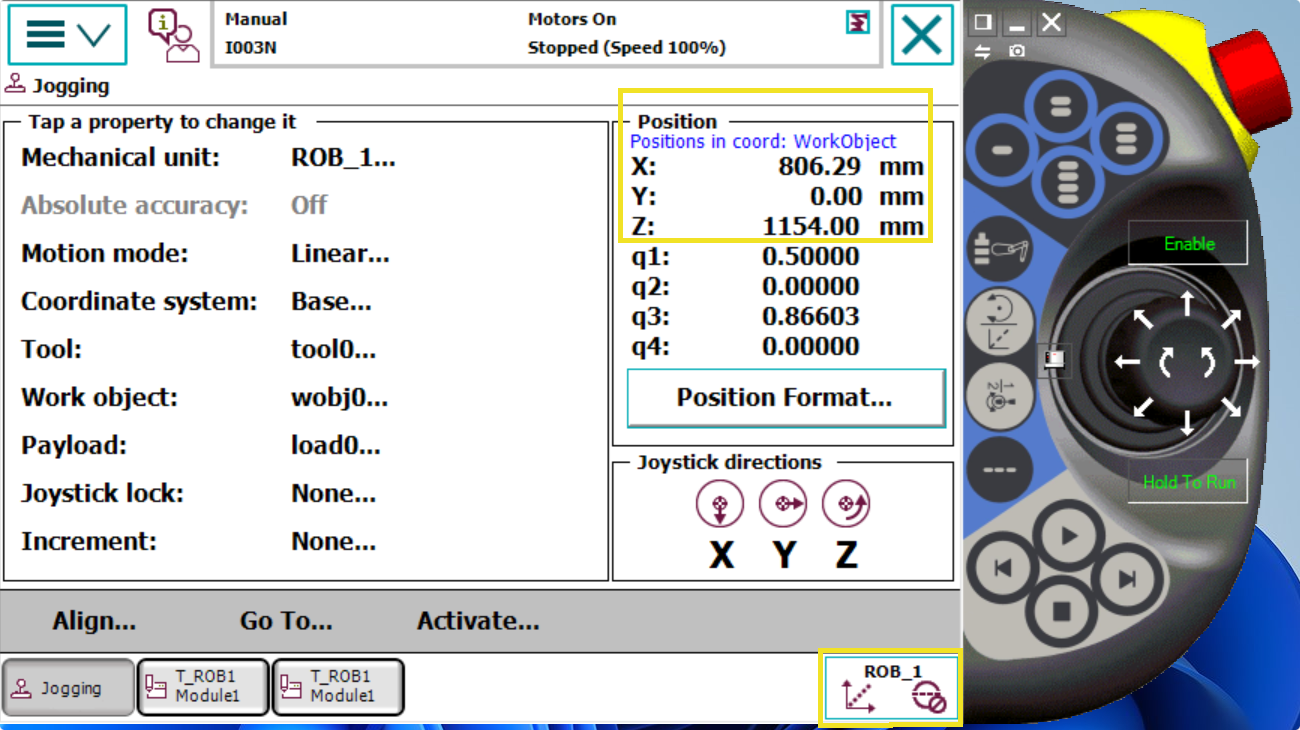Open the Tool tool0... selection

click(x=333, y=350)
